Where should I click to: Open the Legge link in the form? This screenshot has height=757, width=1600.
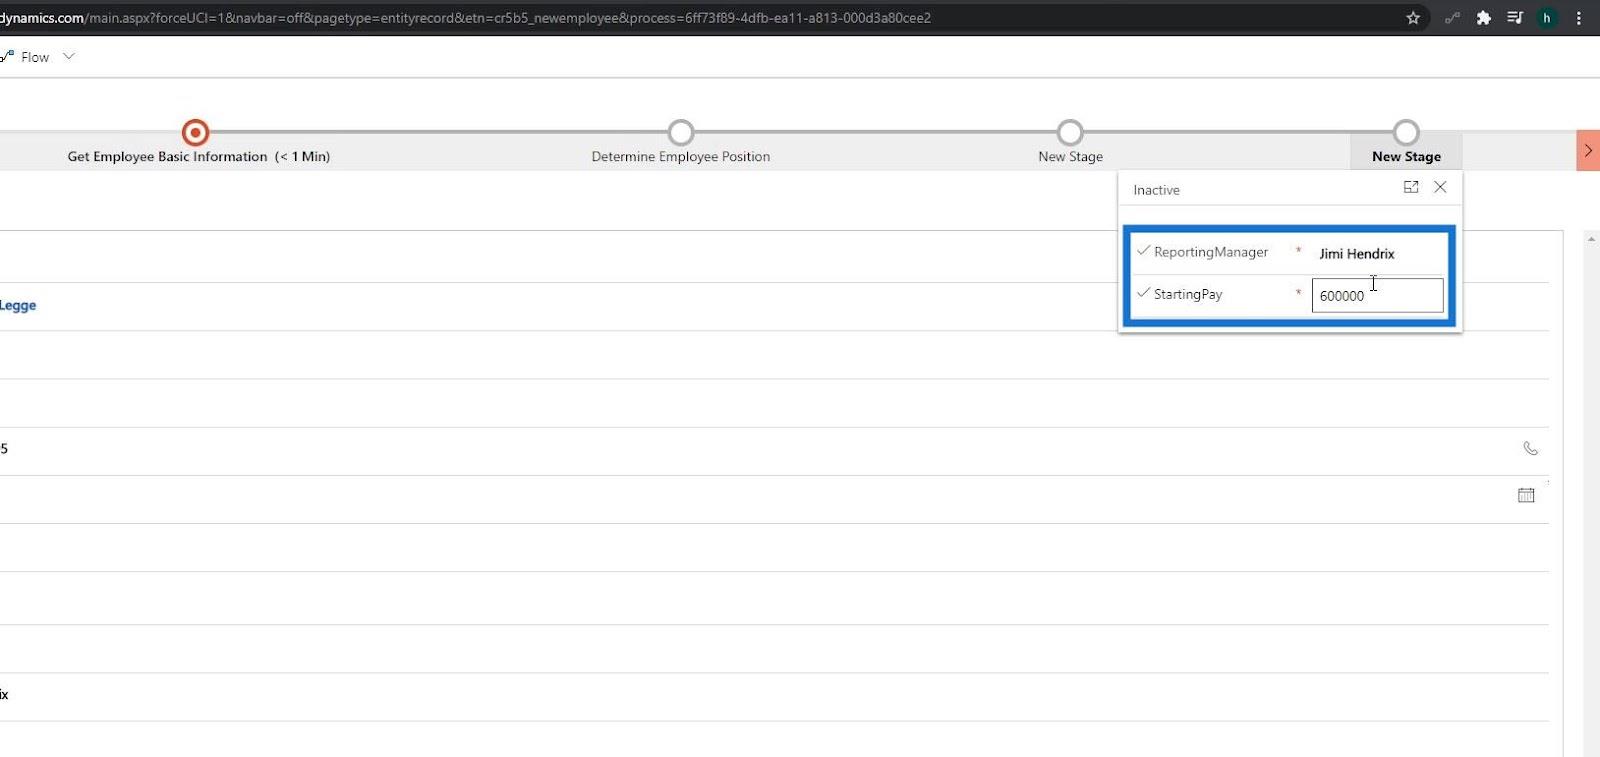tap(18, 305)
